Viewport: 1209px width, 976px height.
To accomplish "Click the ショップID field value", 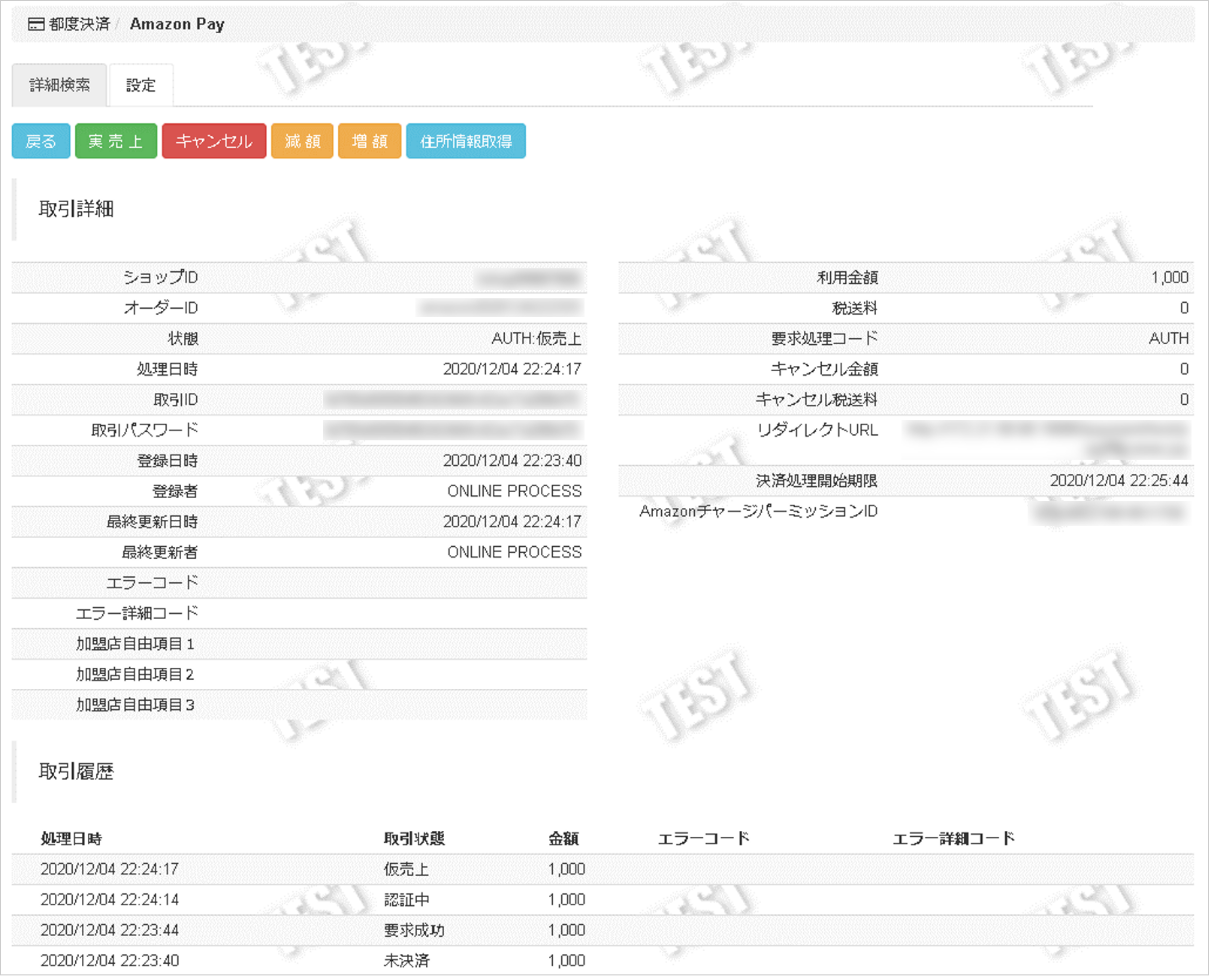I will [530, 277].
